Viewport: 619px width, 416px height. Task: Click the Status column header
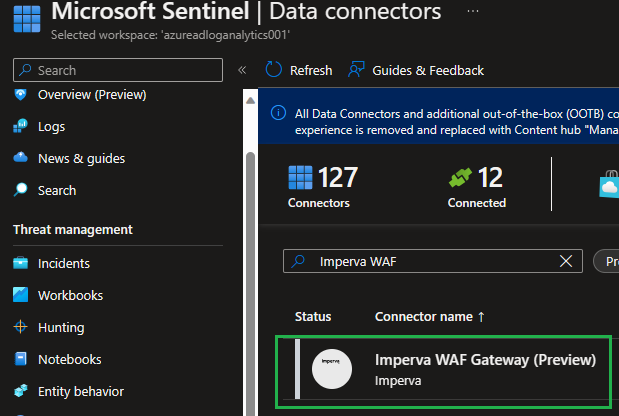coord(313,317)
